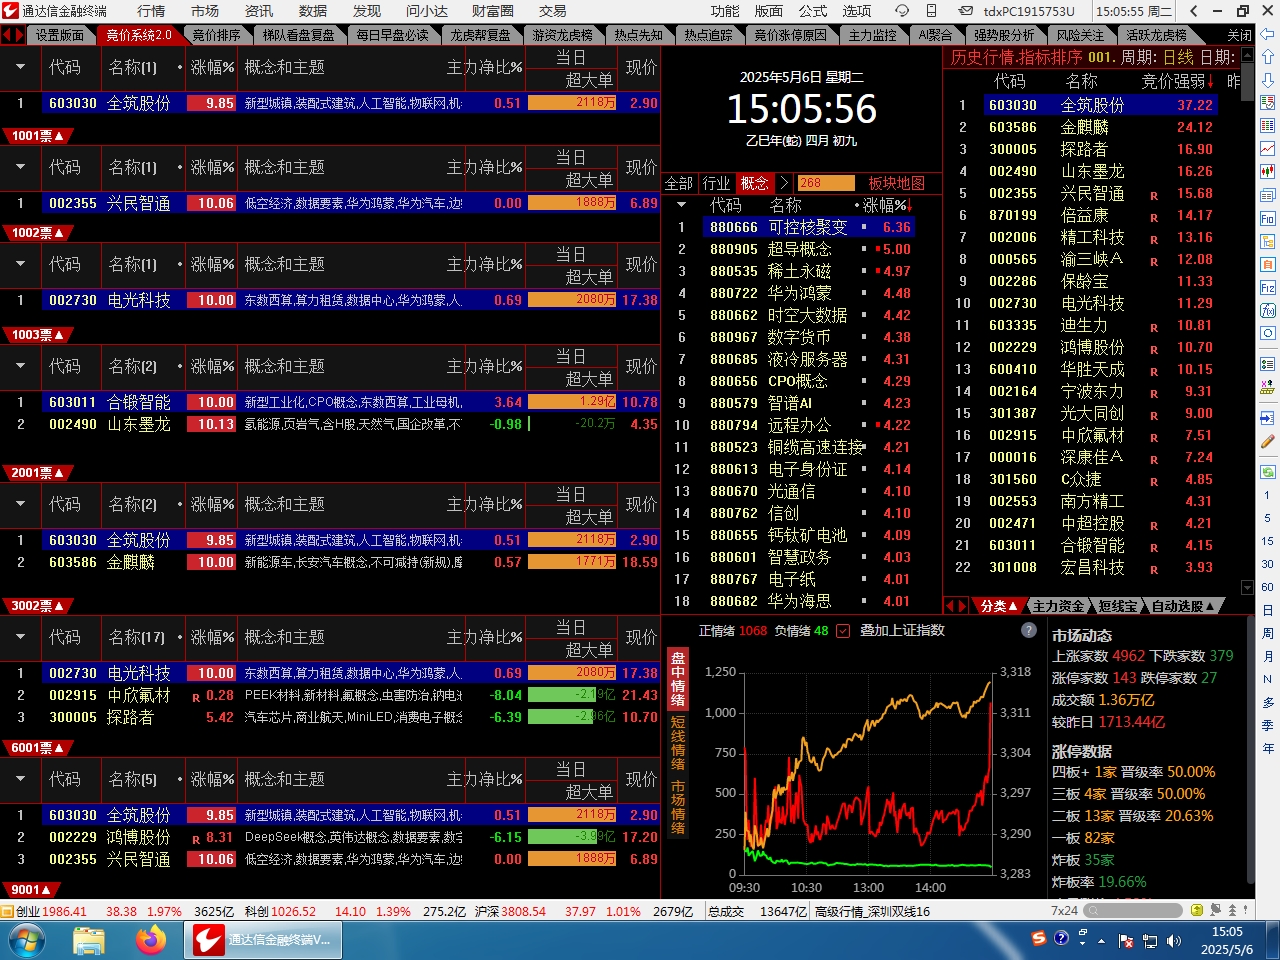This screenshot has width=1280, height=960.
Task: Click the scrollbar up arrow of ranking list
Action: [1249, 56]
